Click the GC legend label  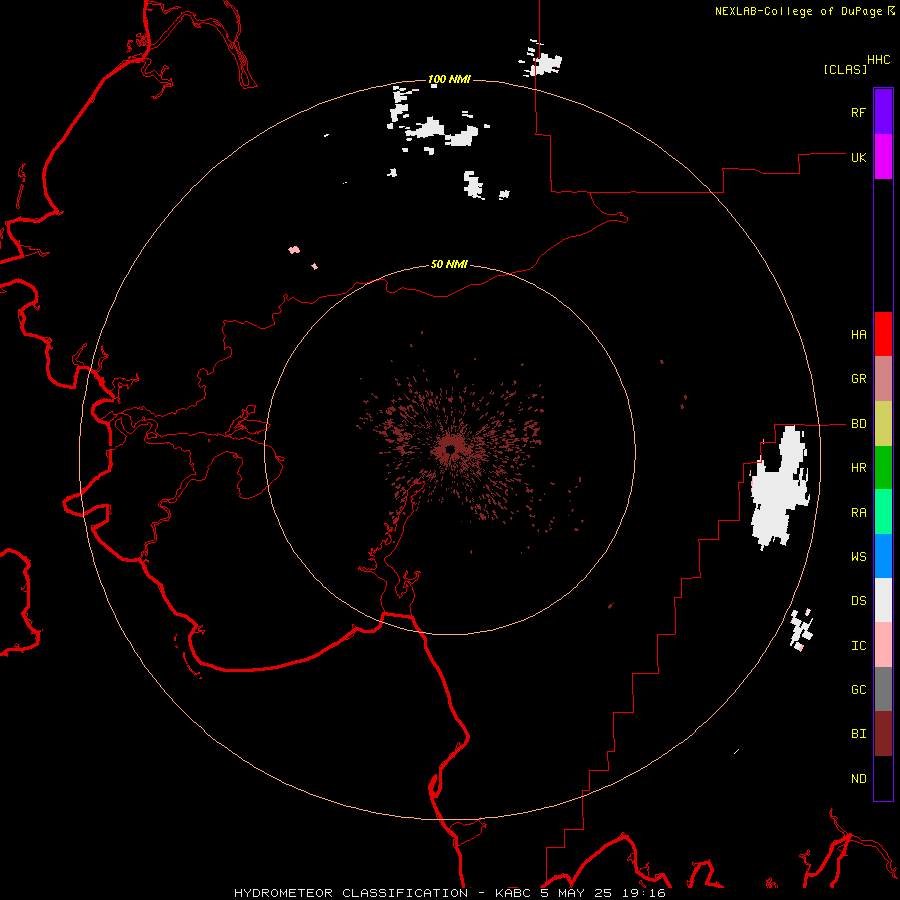point(858,689)
